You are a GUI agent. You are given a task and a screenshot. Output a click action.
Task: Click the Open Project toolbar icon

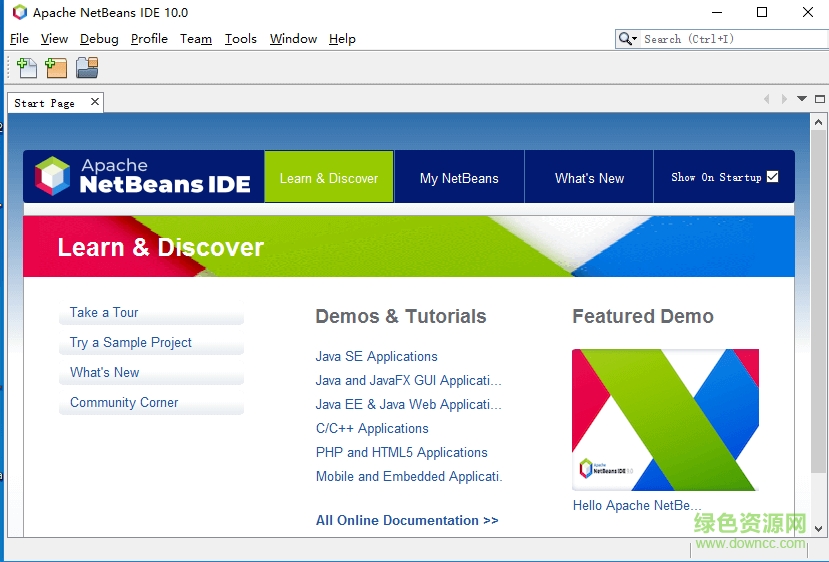pyautogui.click(x=87, y=68)
